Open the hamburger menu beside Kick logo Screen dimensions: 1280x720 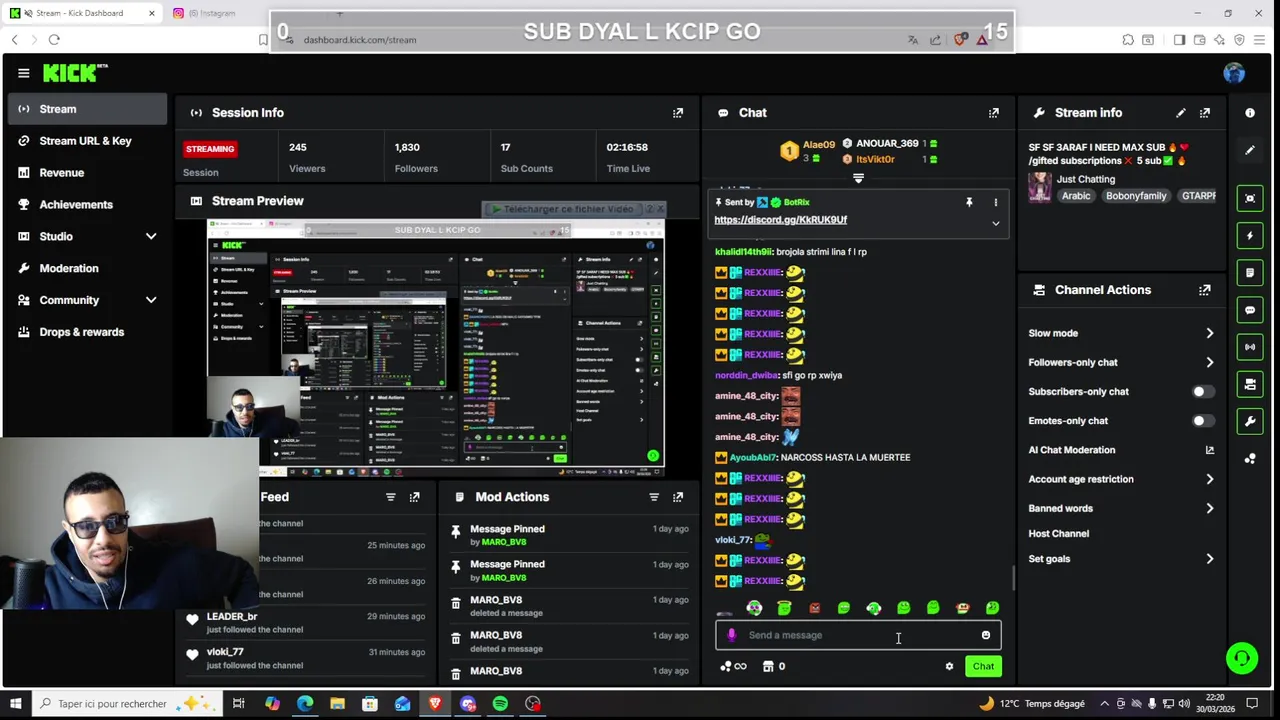23,73
